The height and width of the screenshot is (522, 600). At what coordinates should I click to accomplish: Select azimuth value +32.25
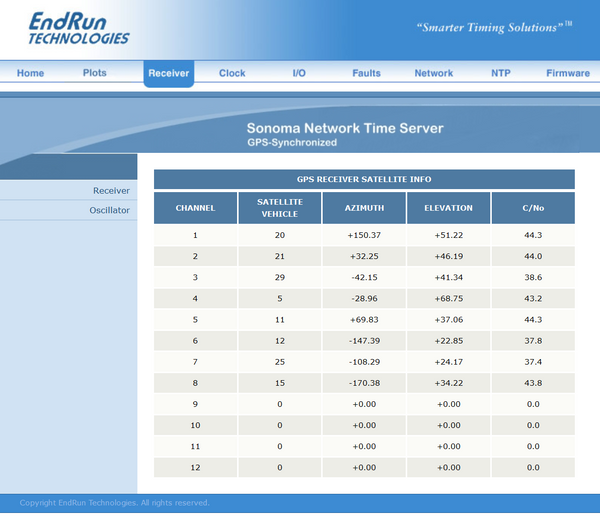[364, 256]
